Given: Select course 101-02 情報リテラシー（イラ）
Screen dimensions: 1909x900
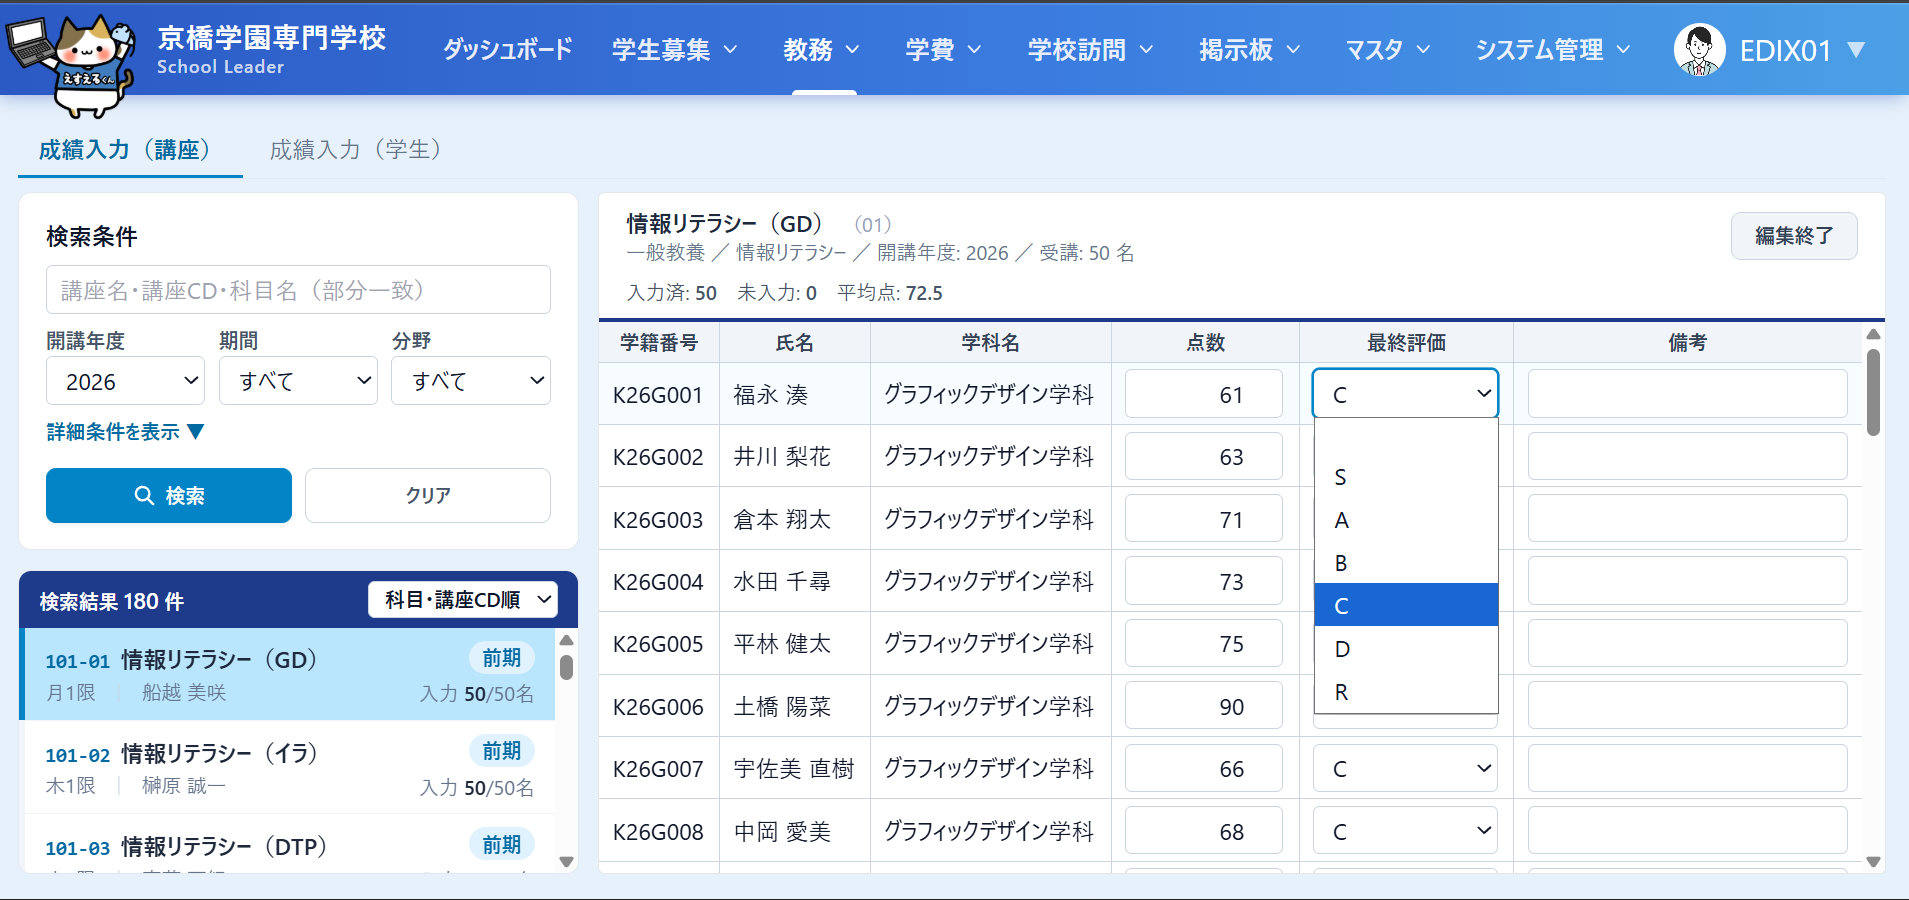Looking at the screenshot, I should tap(288, 768).
